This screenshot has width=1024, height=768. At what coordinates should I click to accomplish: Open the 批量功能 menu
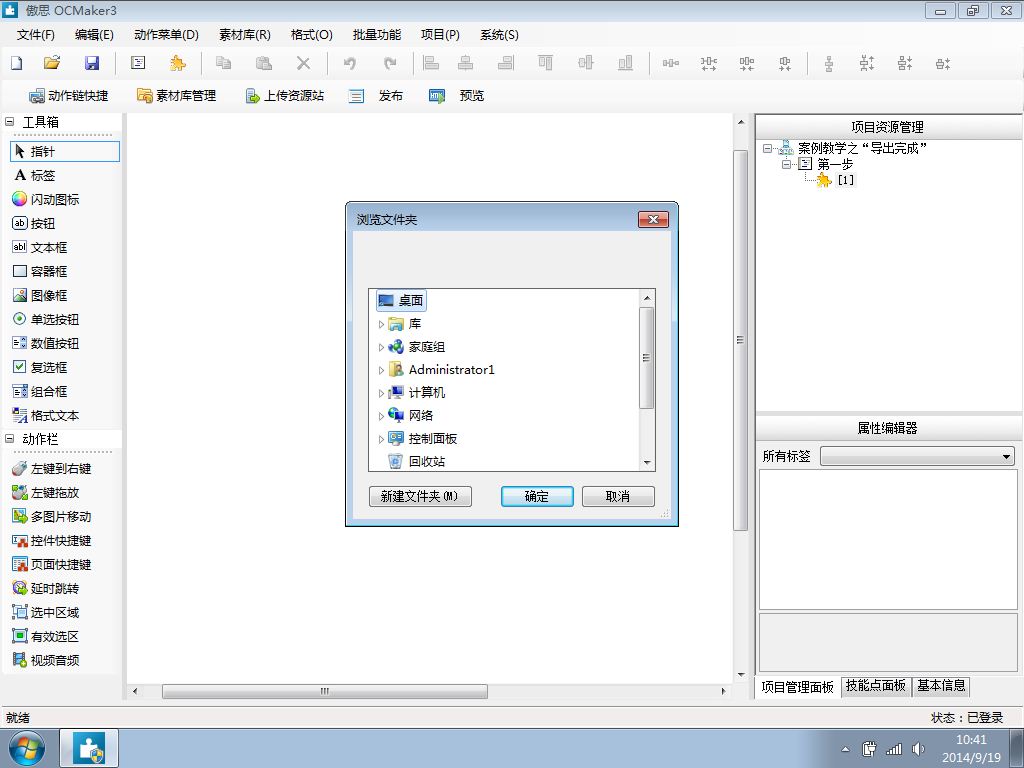377,35
